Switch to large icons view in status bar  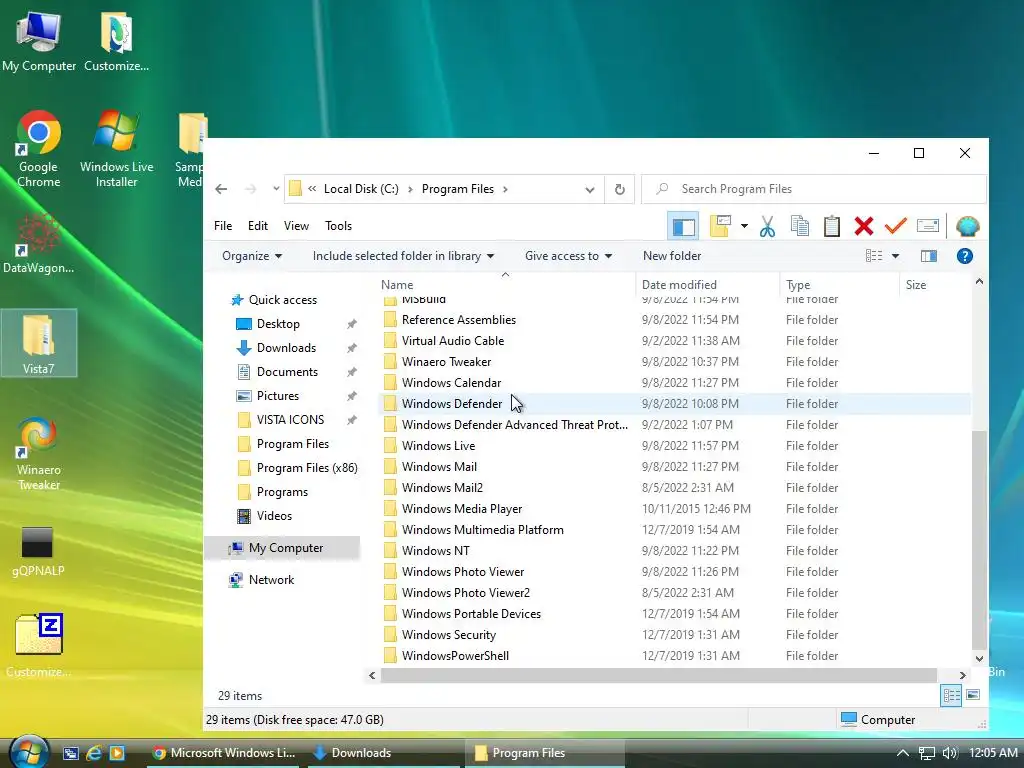pos(973,695)
